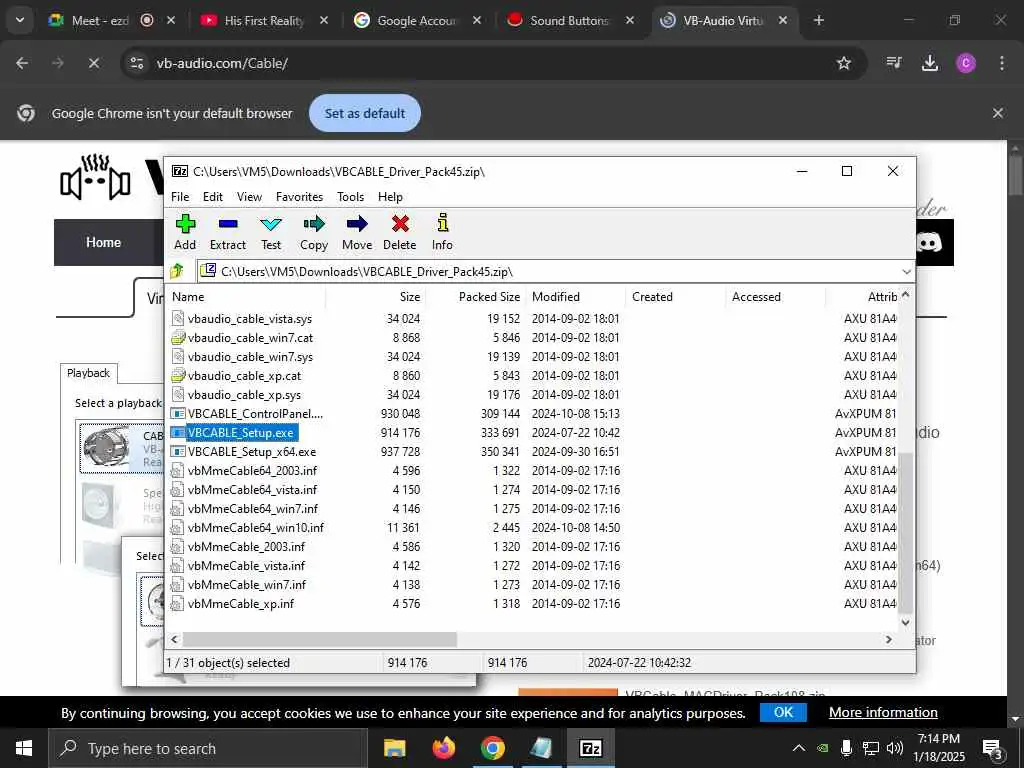Set Chrome as default browser

(365, 113)
